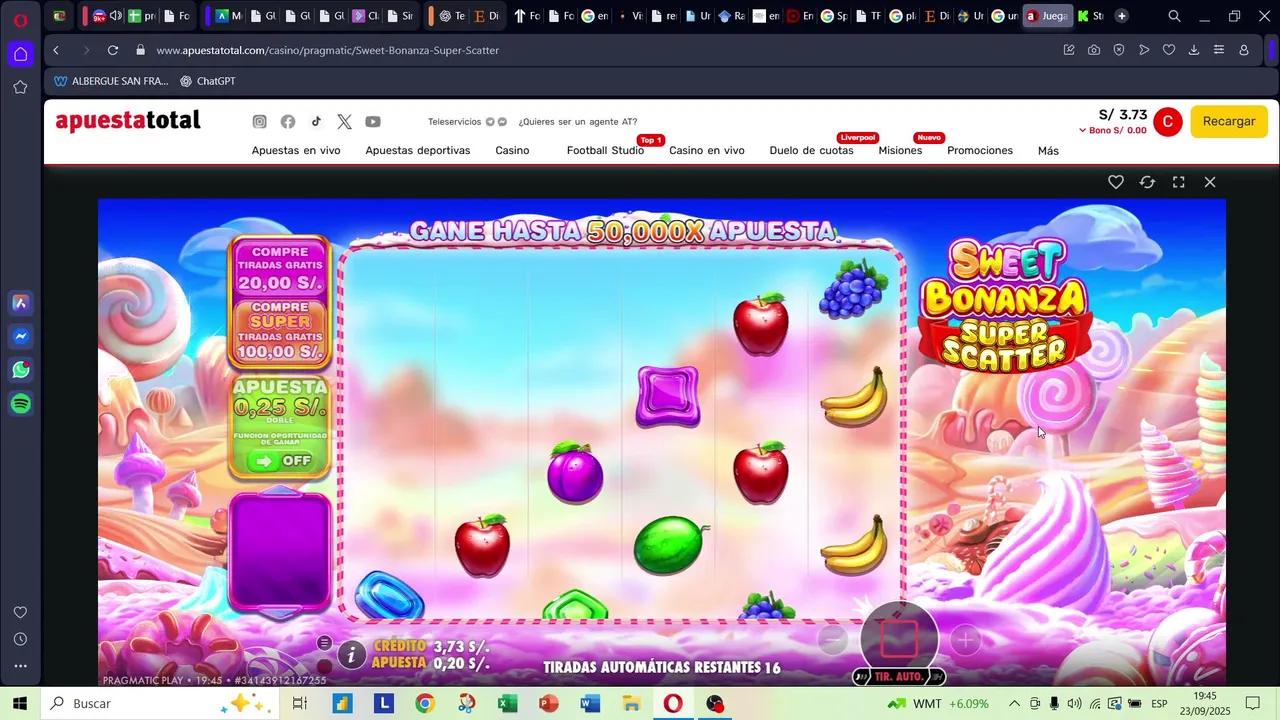
Task: Decrease bet with the minus button
Action: (832, 640)
